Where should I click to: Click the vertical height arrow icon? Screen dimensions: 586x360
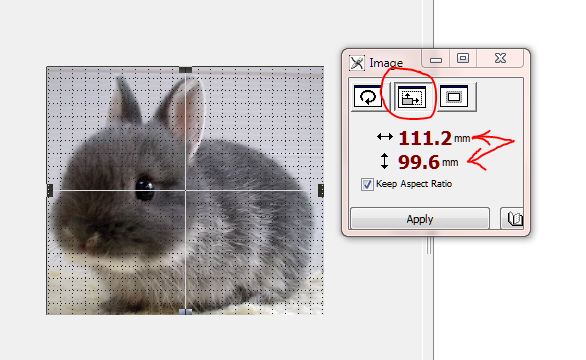pyautogui.click(x=385, y=161)
